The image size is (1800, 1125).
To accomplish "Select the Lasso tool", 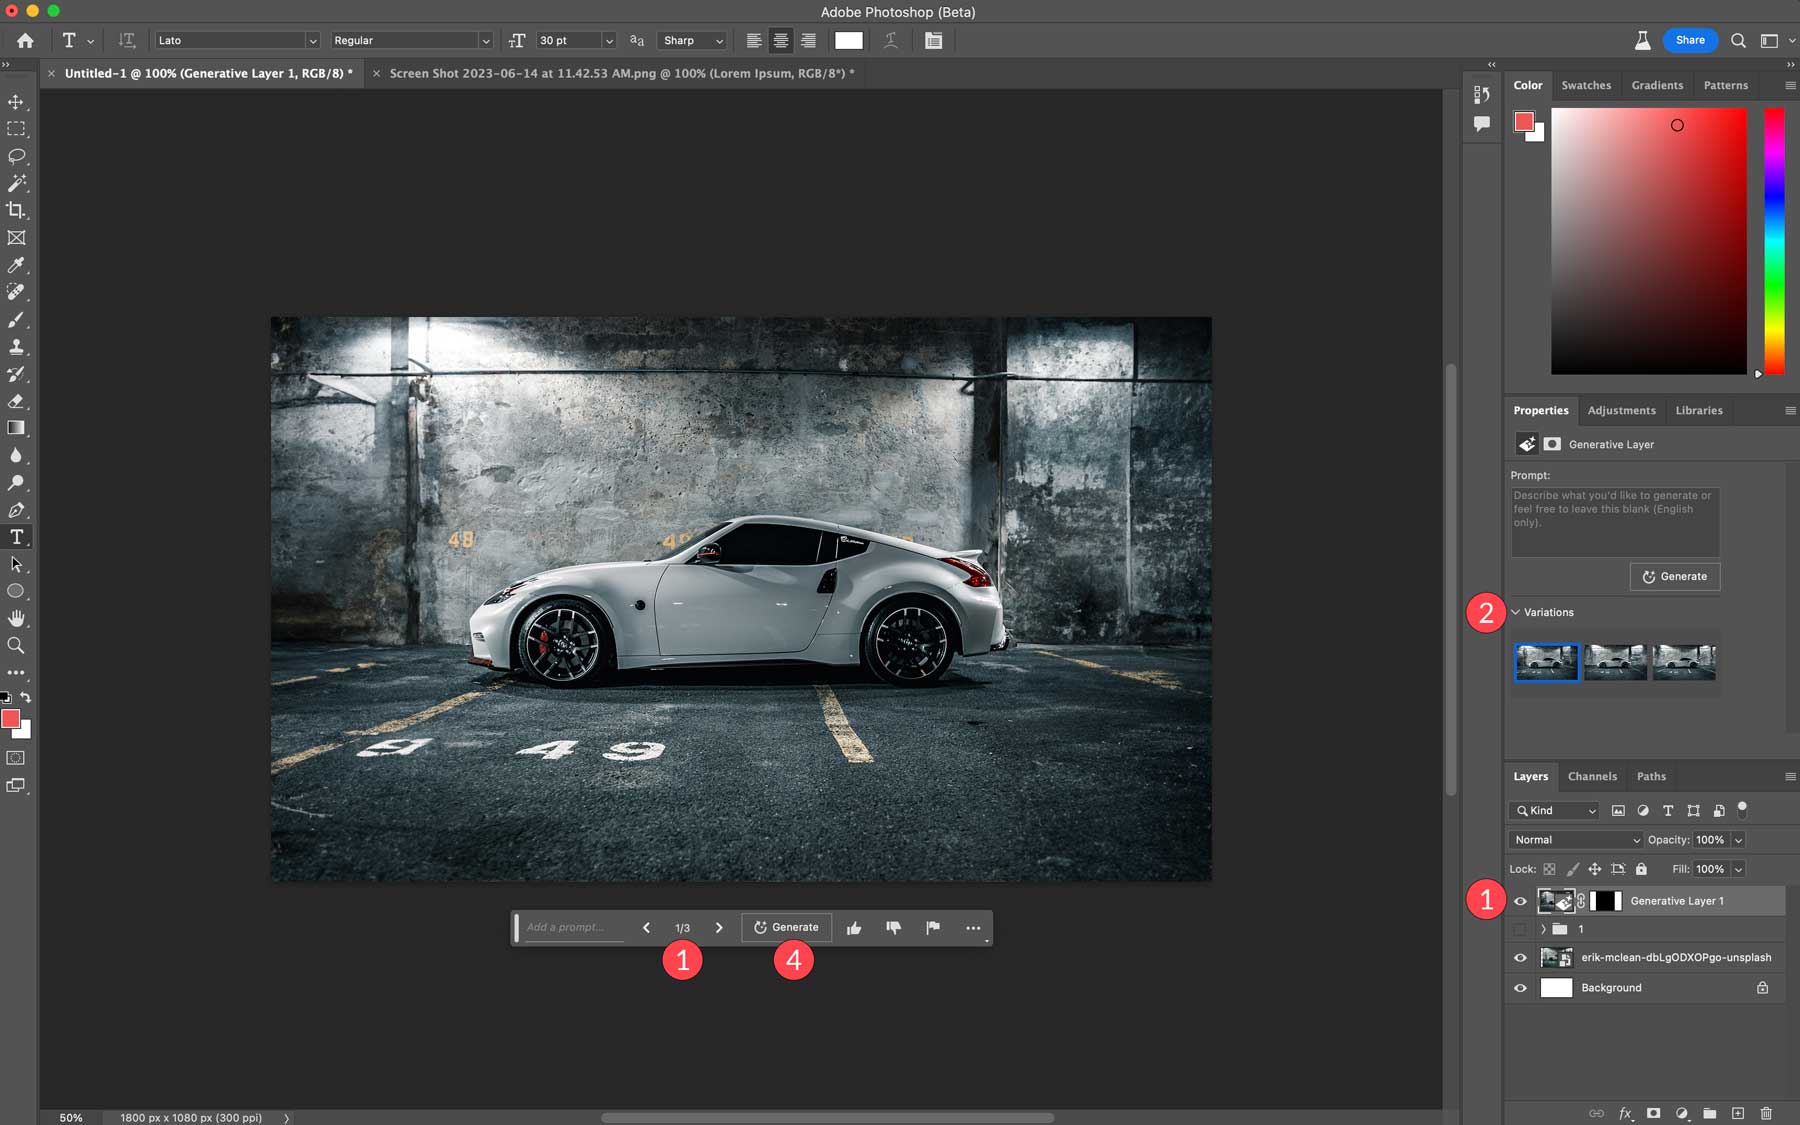I will 16,156.
